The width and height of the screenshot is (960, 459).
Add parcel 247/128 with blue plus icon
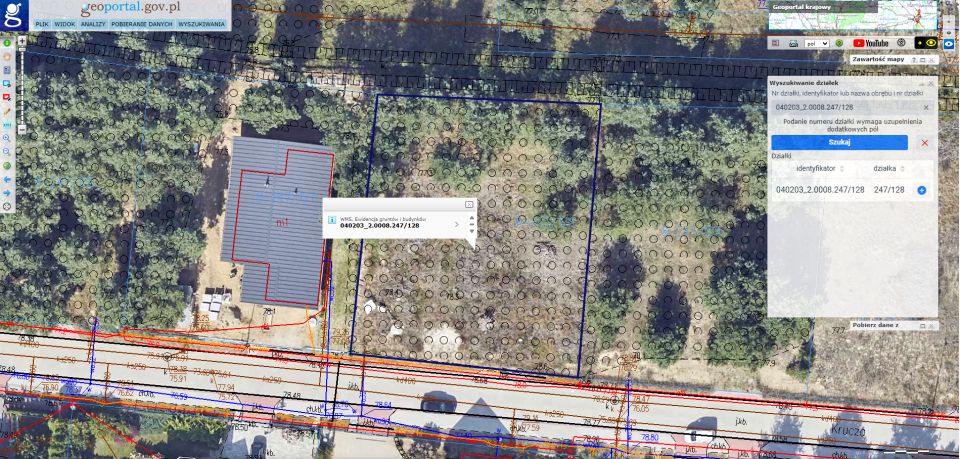click(x=921, y=190)
